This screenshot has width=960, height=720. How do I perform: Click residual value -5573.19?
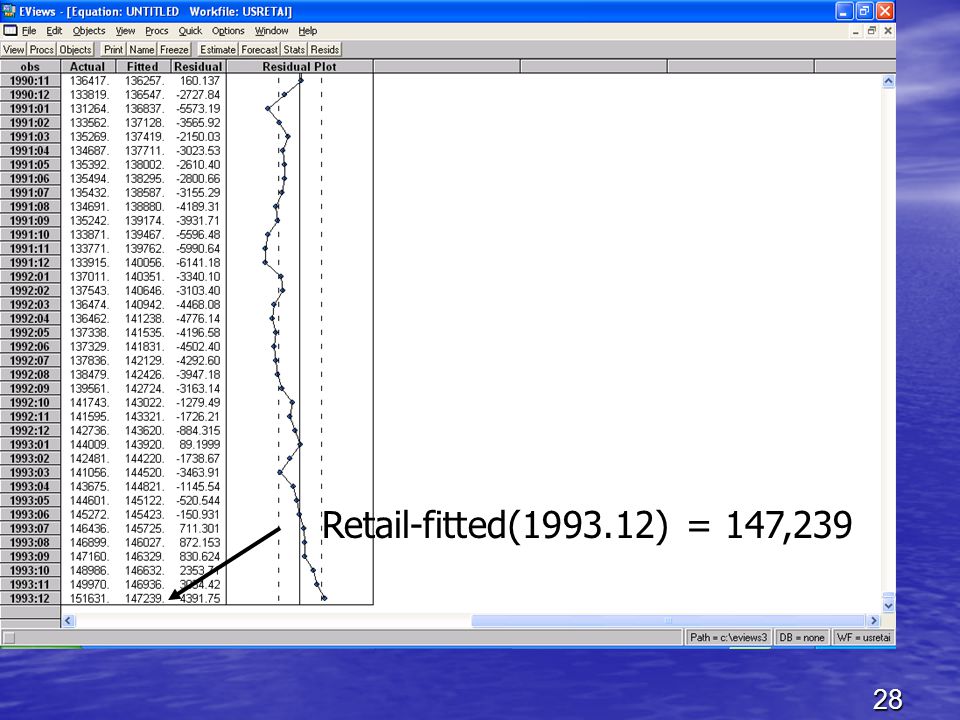pos(198,109)
